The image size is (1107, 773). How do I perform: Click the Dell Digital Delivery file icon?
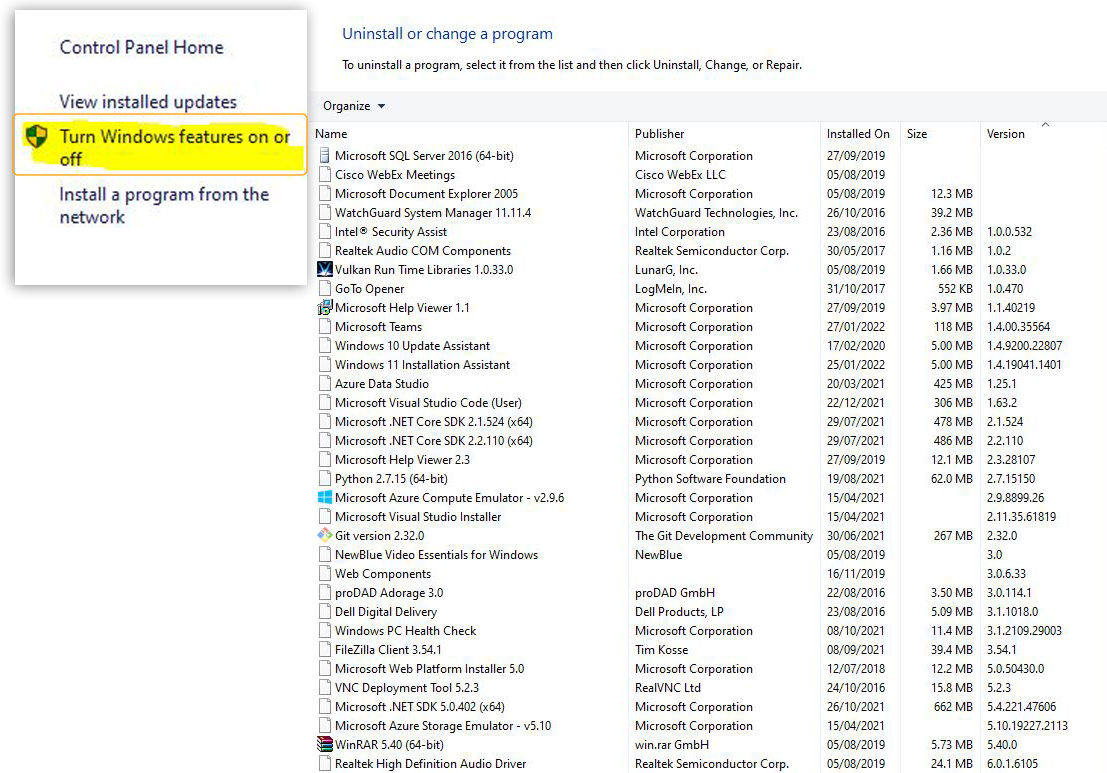click(x=324, y=611)
